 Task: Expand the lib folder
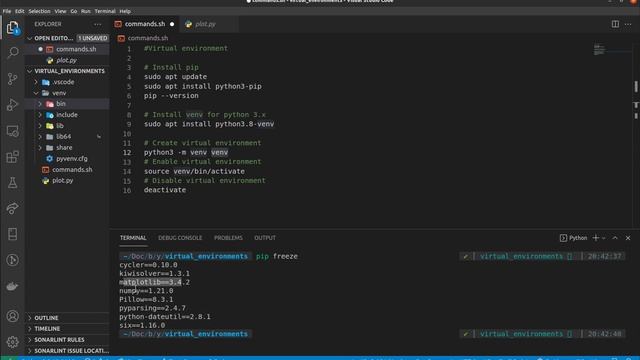pyautogui.click(x=40, y=126)
